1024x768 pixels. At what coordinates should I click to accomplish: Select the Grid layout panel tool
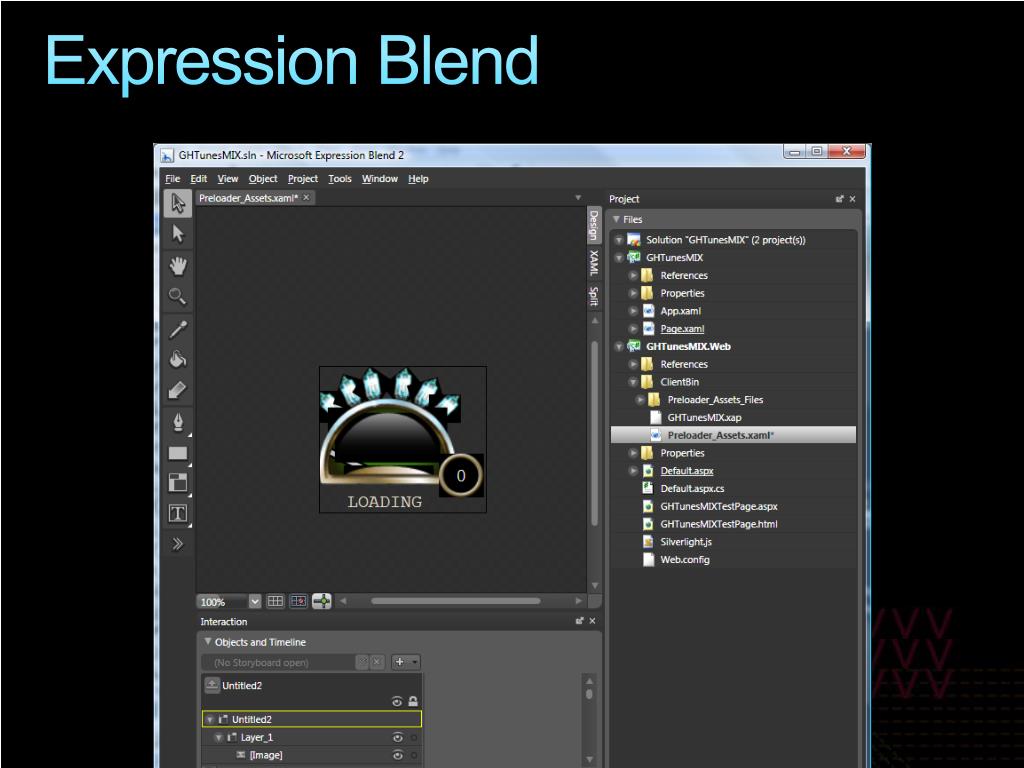point(178,483)
